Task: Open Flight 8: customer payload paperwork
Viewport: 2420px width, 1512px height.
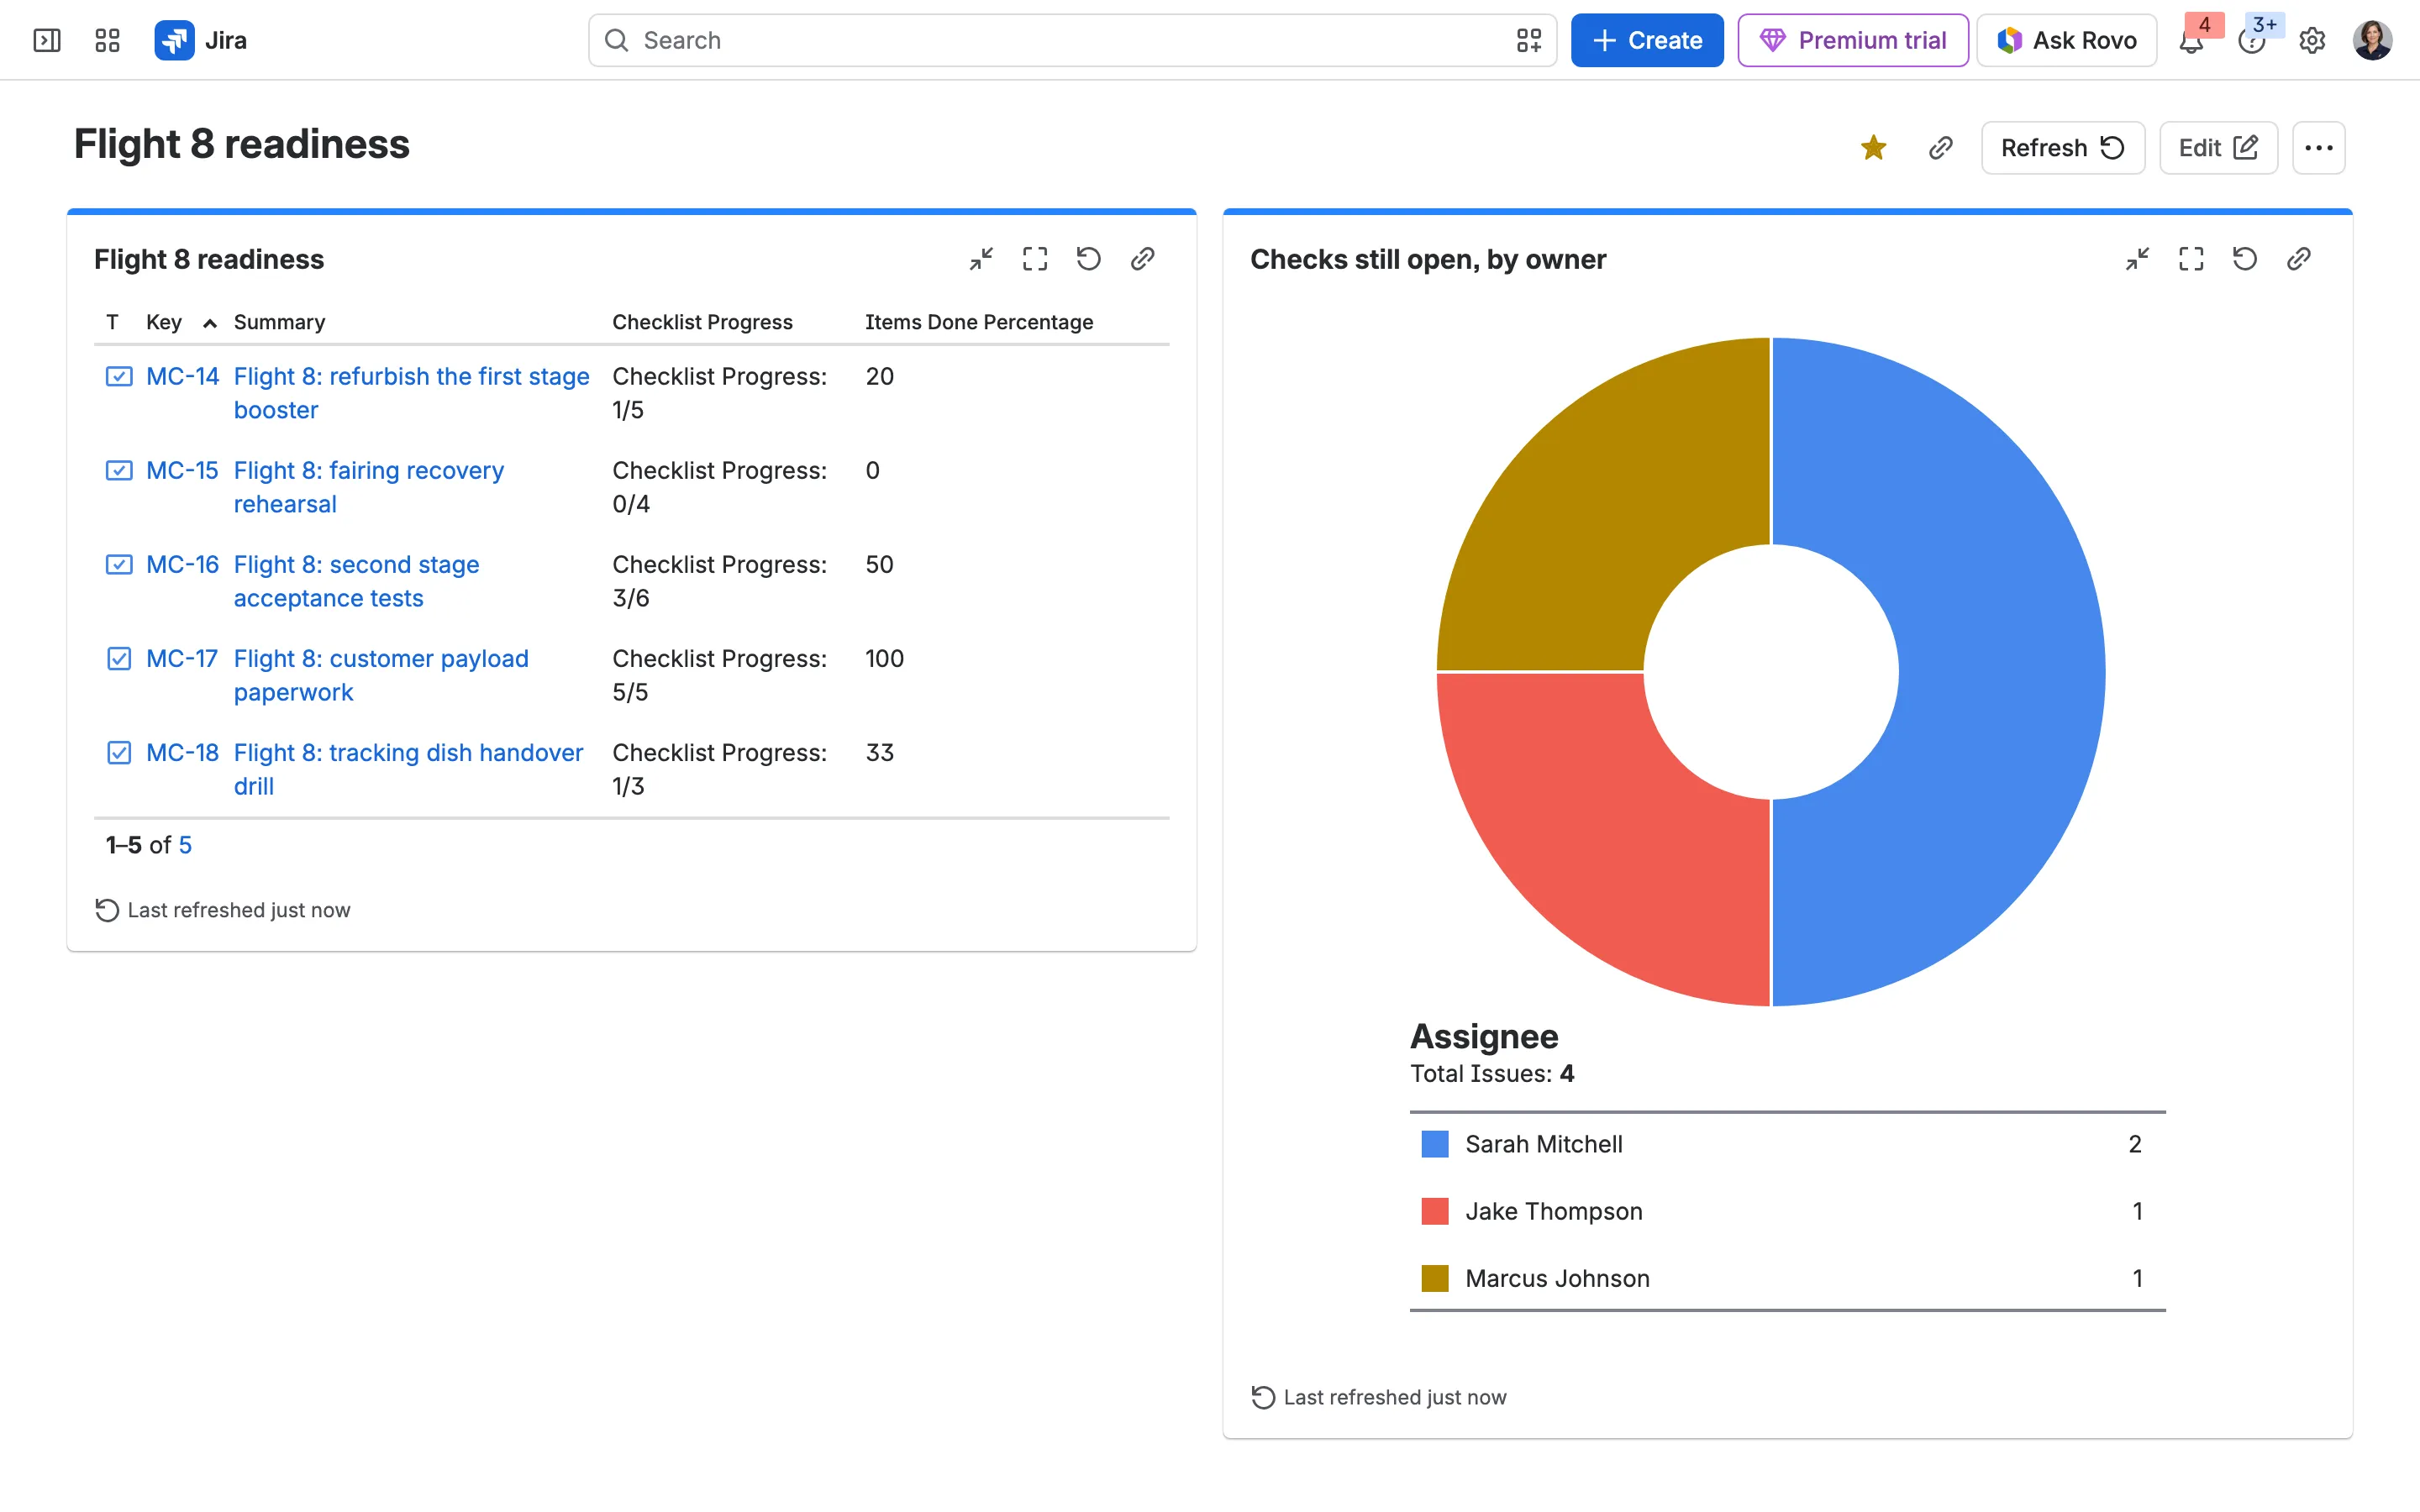Action: pyautogui.click(x=381, y=675)
